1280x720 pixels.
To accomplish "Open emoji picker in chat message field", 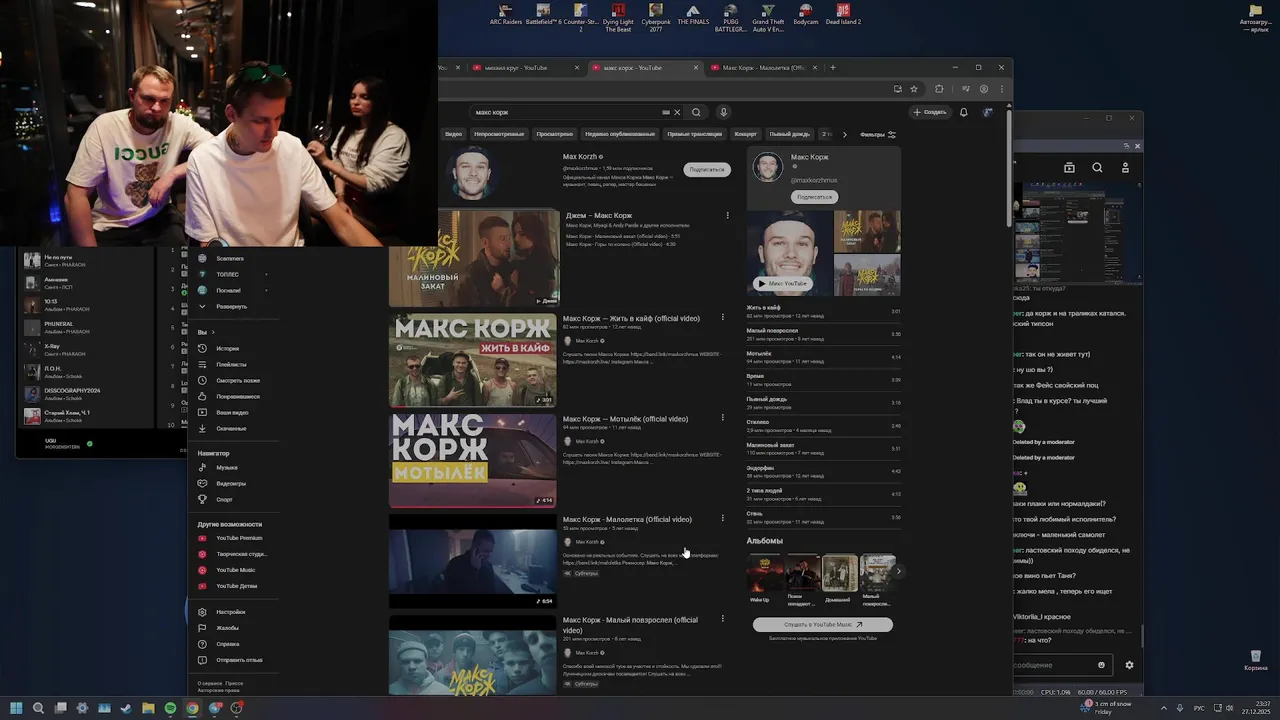I will click(x=1102, y=665).
